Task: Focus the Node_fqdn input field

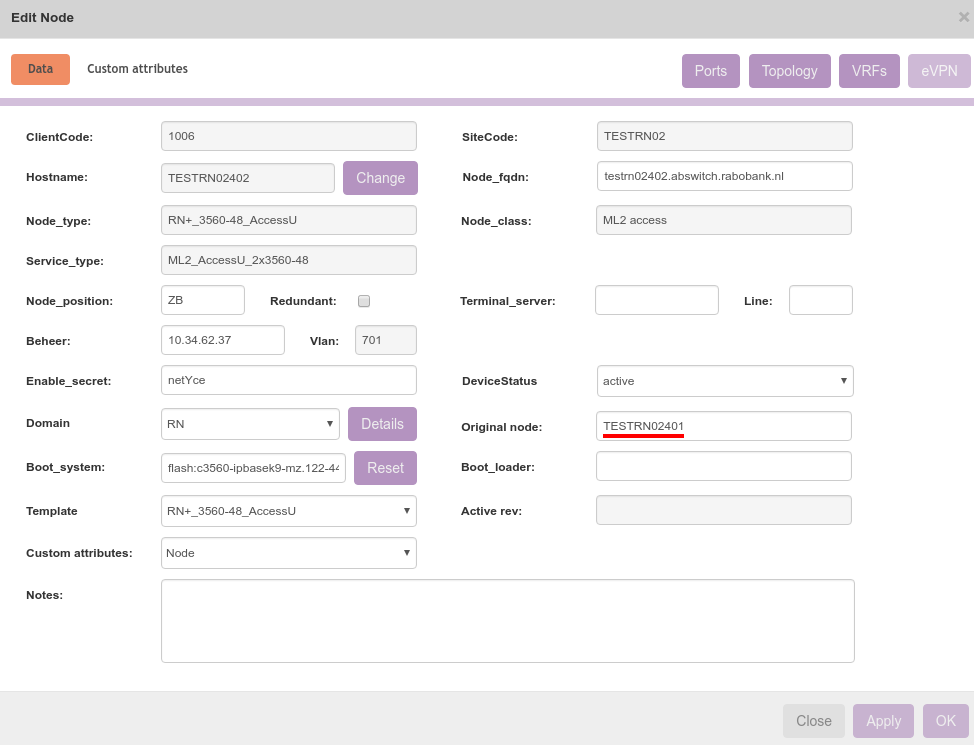Action: [x=724, y=176]
